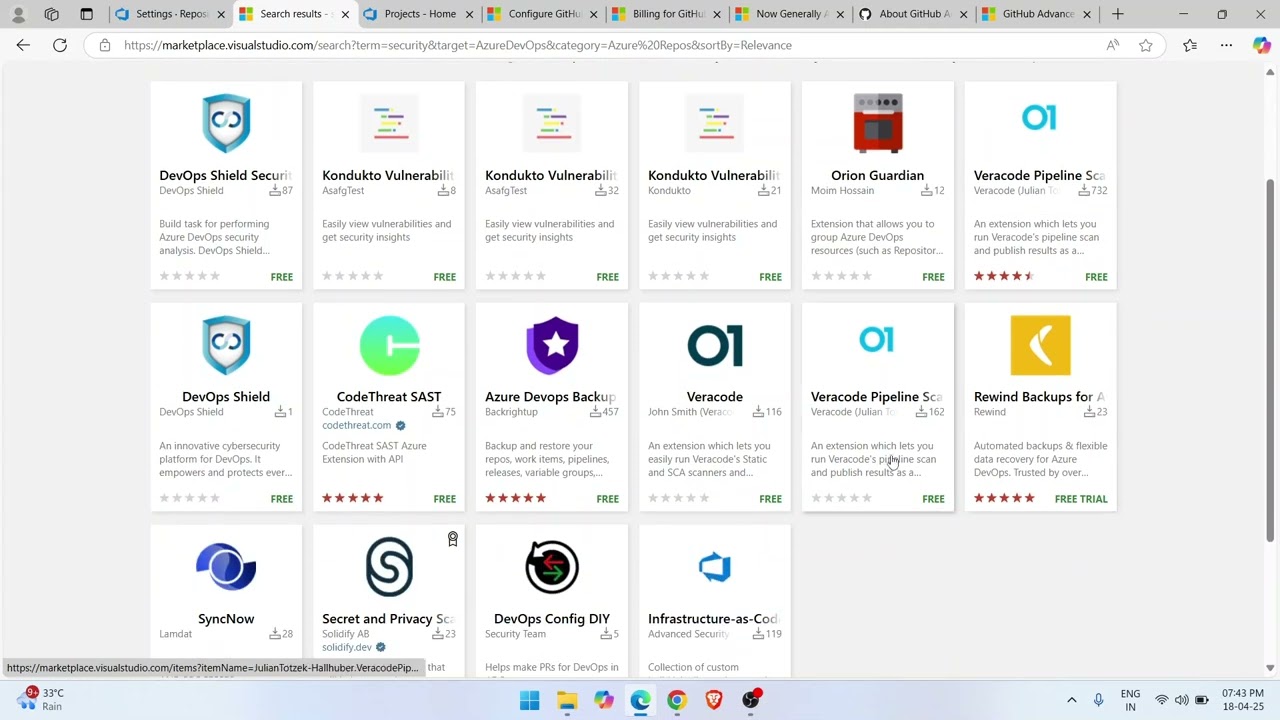This screenshot has width=1280, height=720.
Task: Open the Brave browser taskbar icon
Action: pos(714,700)
